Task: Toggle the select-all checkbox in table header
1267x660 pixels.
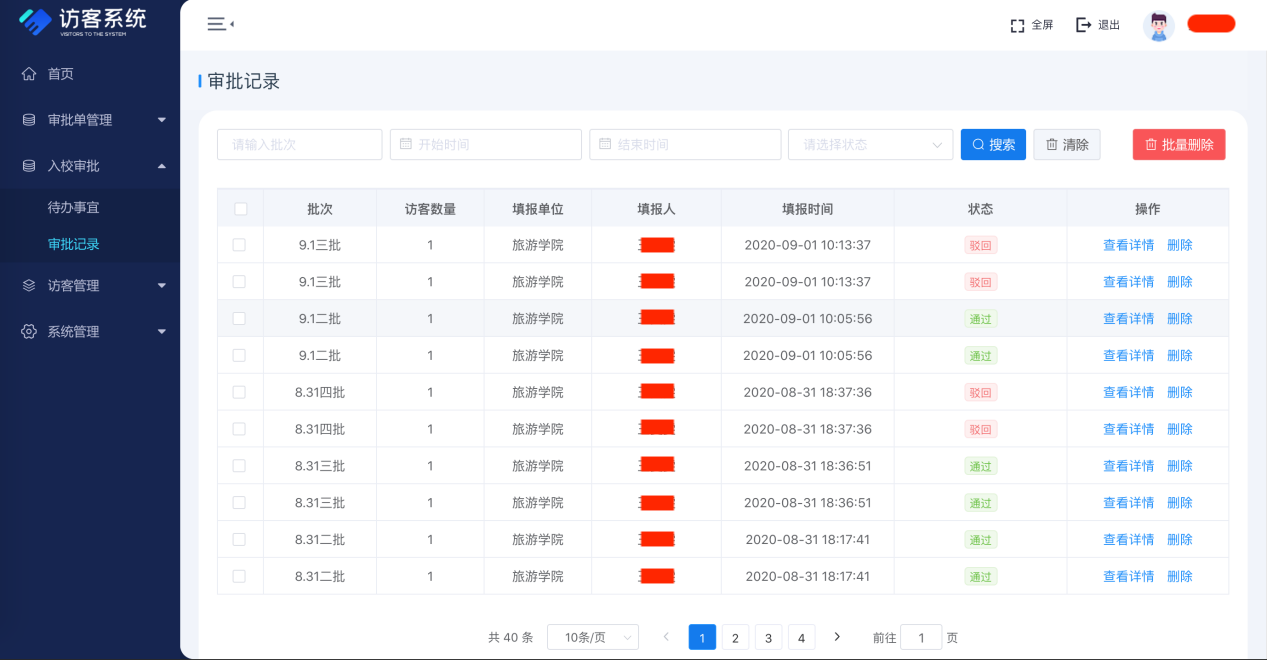Action: (x=240, y=209)
